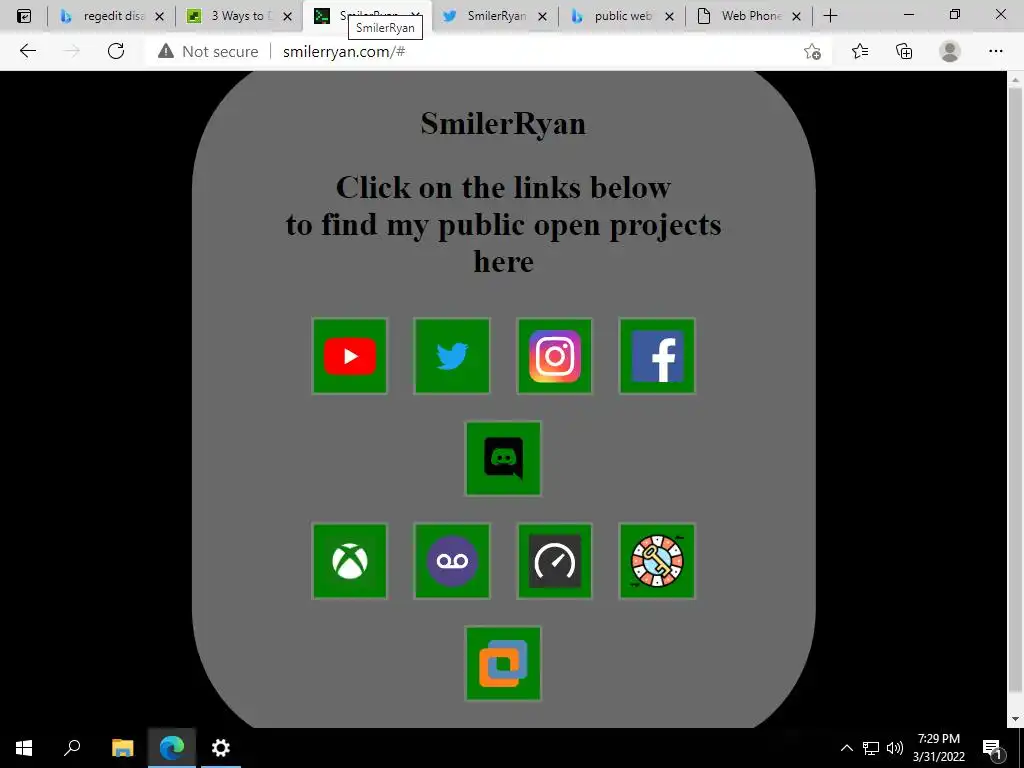
Task: Open the speedometer gauge icon link
Action: pyautogui.click(x=554, y=561)
